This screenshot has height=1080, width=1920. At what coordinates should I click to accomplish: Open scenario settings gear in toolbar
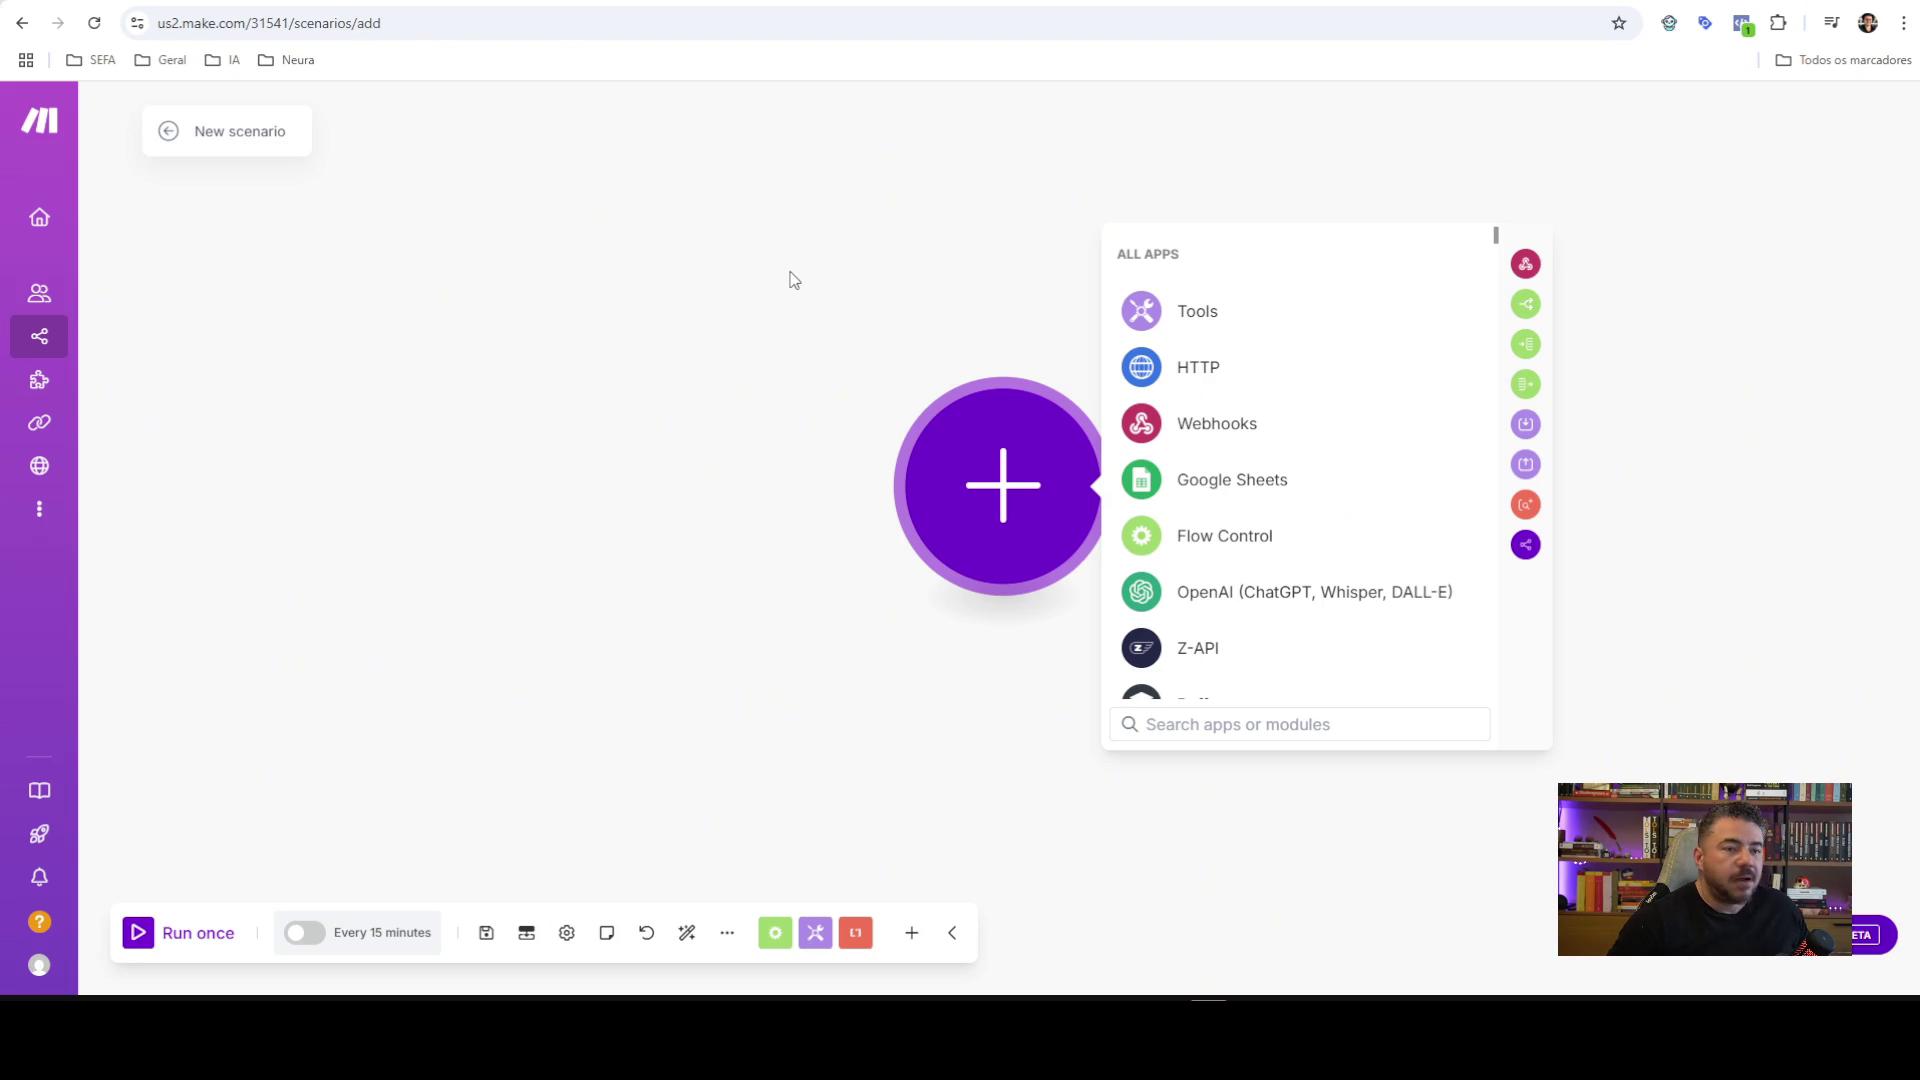pyautogui.click(x=567, y=933)
